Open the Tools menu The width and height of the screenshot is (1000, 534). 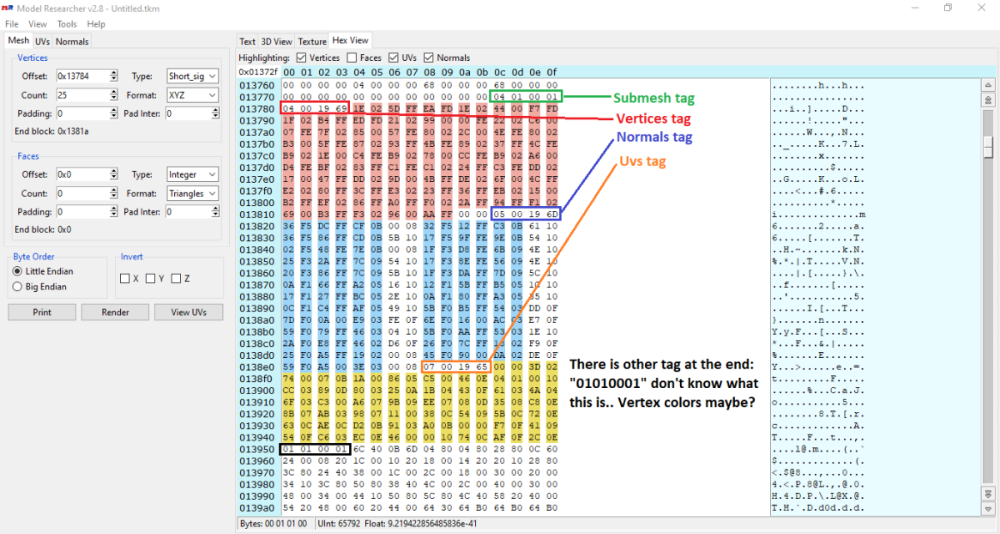[67, 23]
